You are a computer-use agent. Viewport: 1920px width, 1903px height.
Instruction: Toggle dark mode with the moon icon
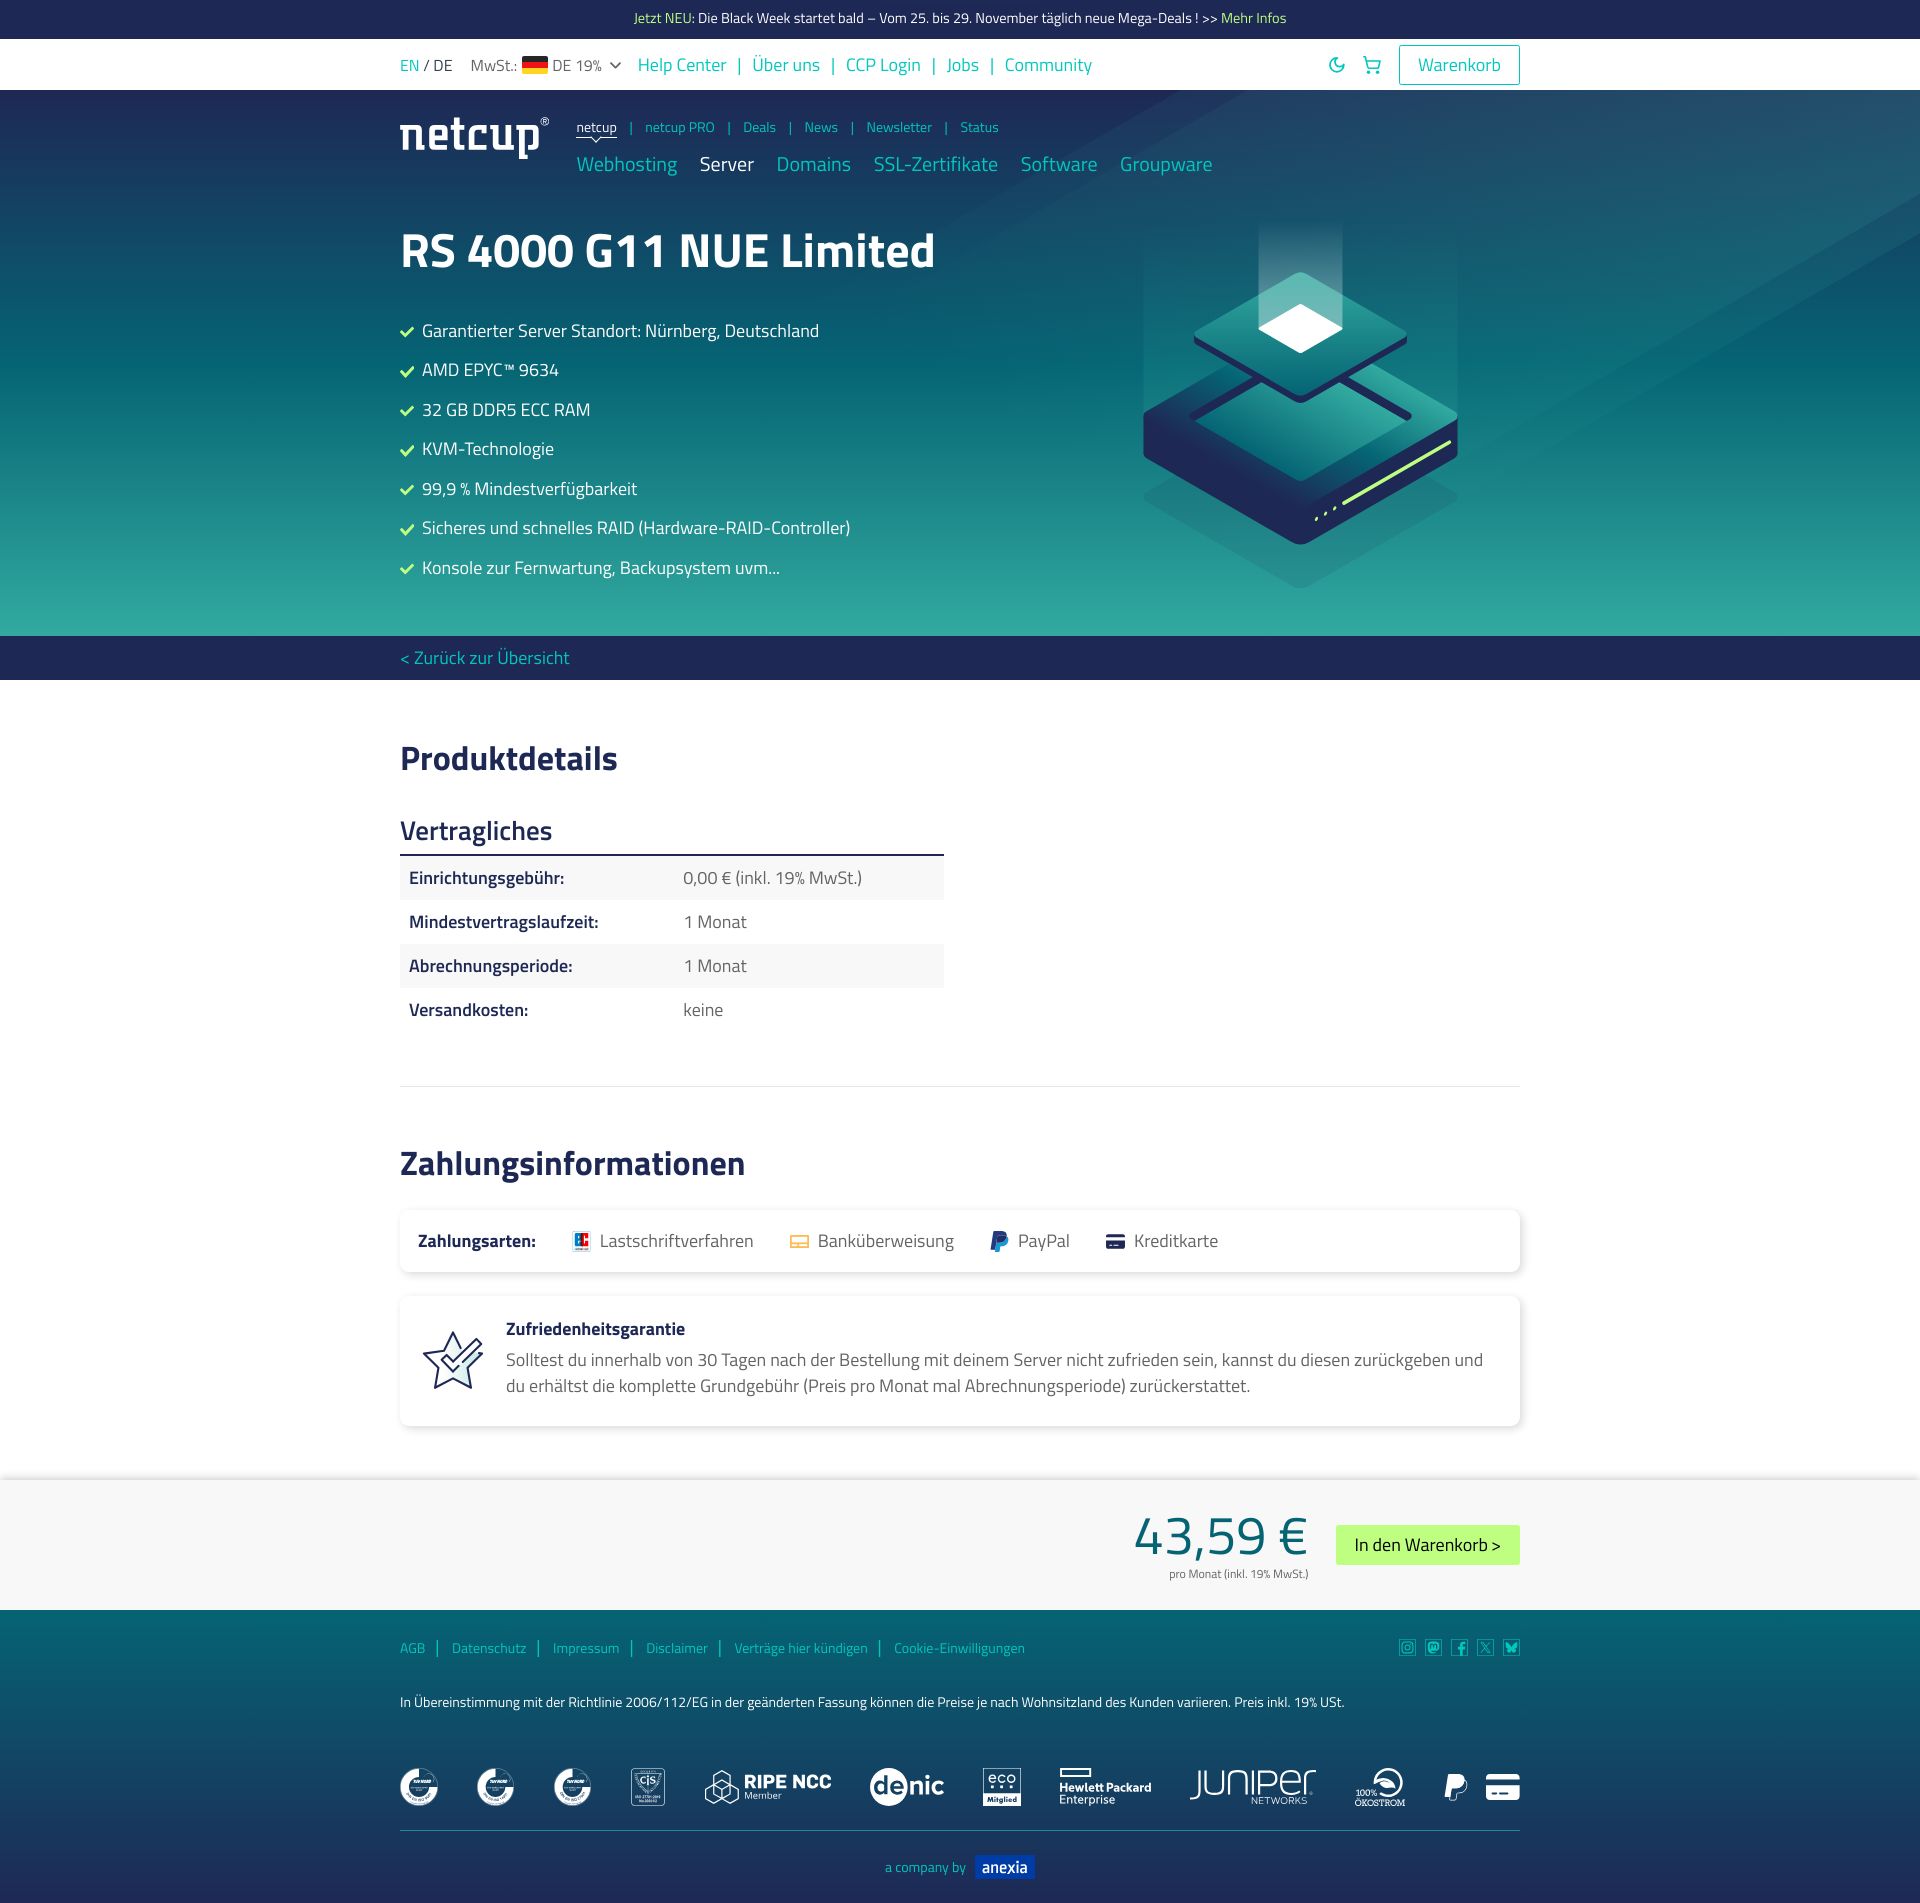tap(1336, 65)
